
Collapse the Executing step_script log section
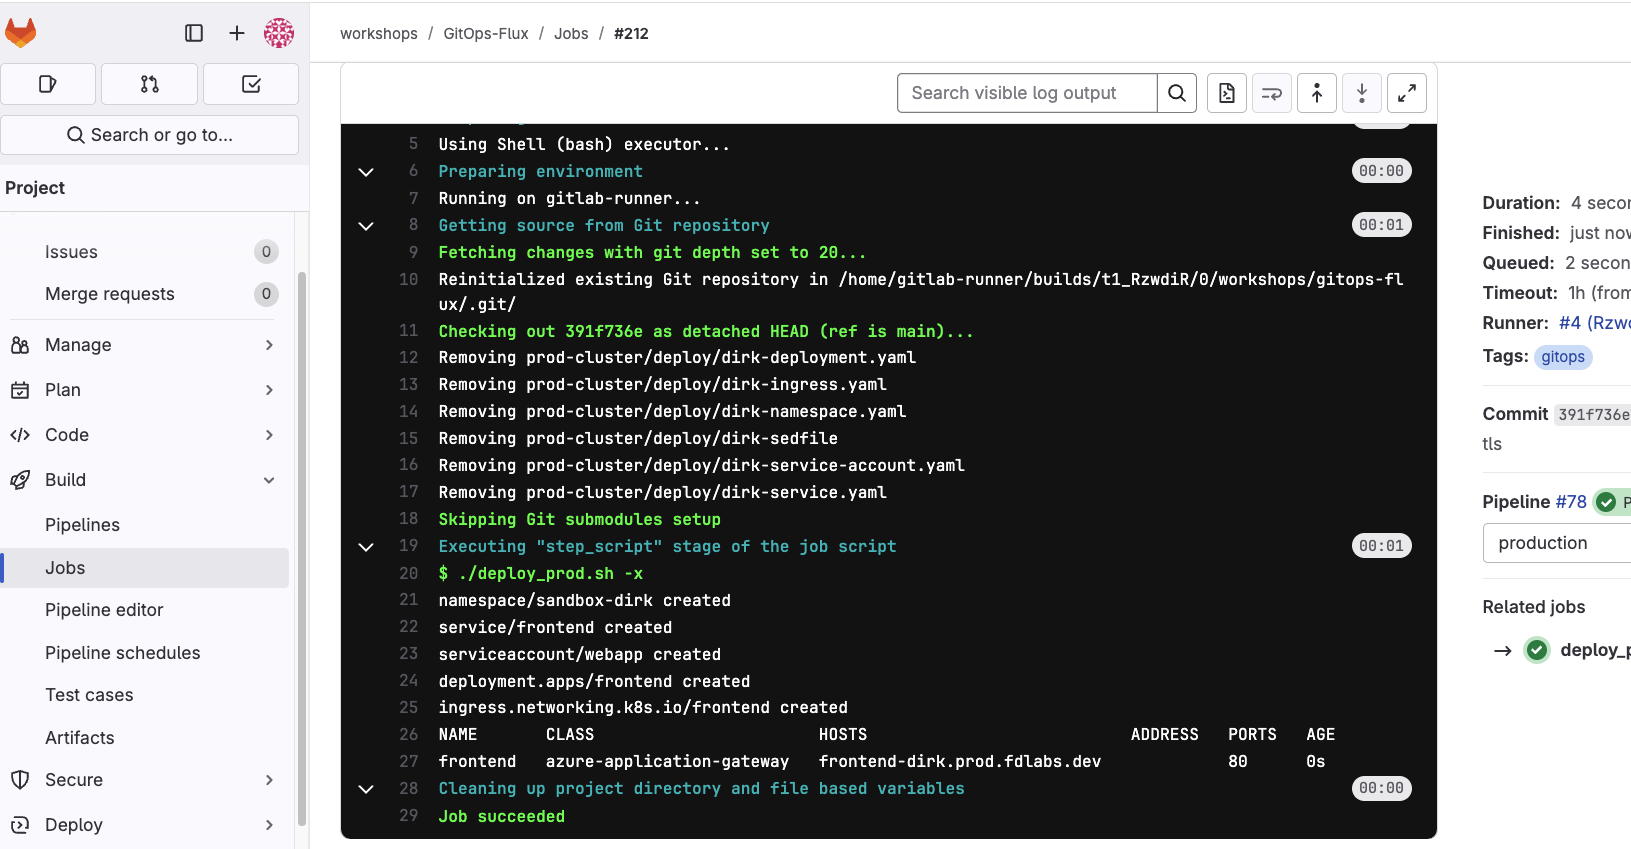click(x=366, y=547)
